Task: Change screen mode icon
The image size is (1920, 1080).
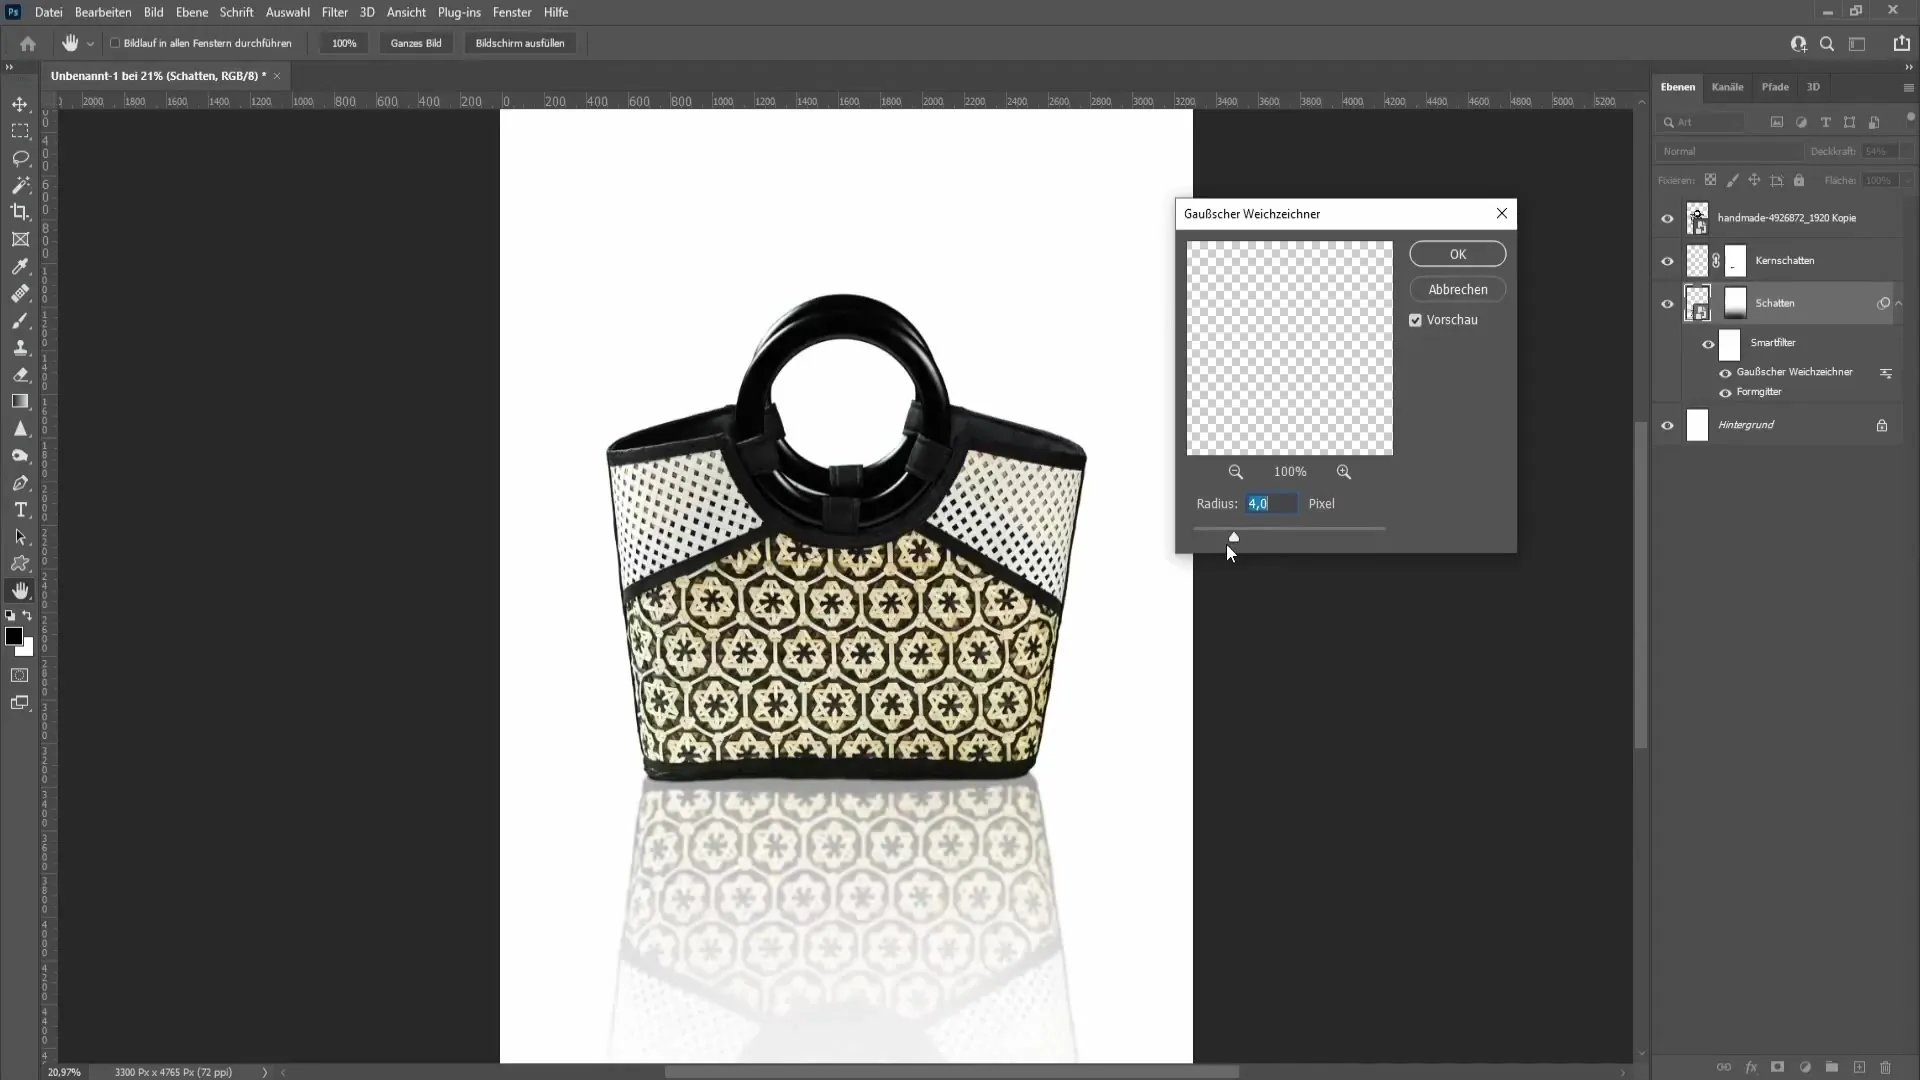Action: (20, 703)
